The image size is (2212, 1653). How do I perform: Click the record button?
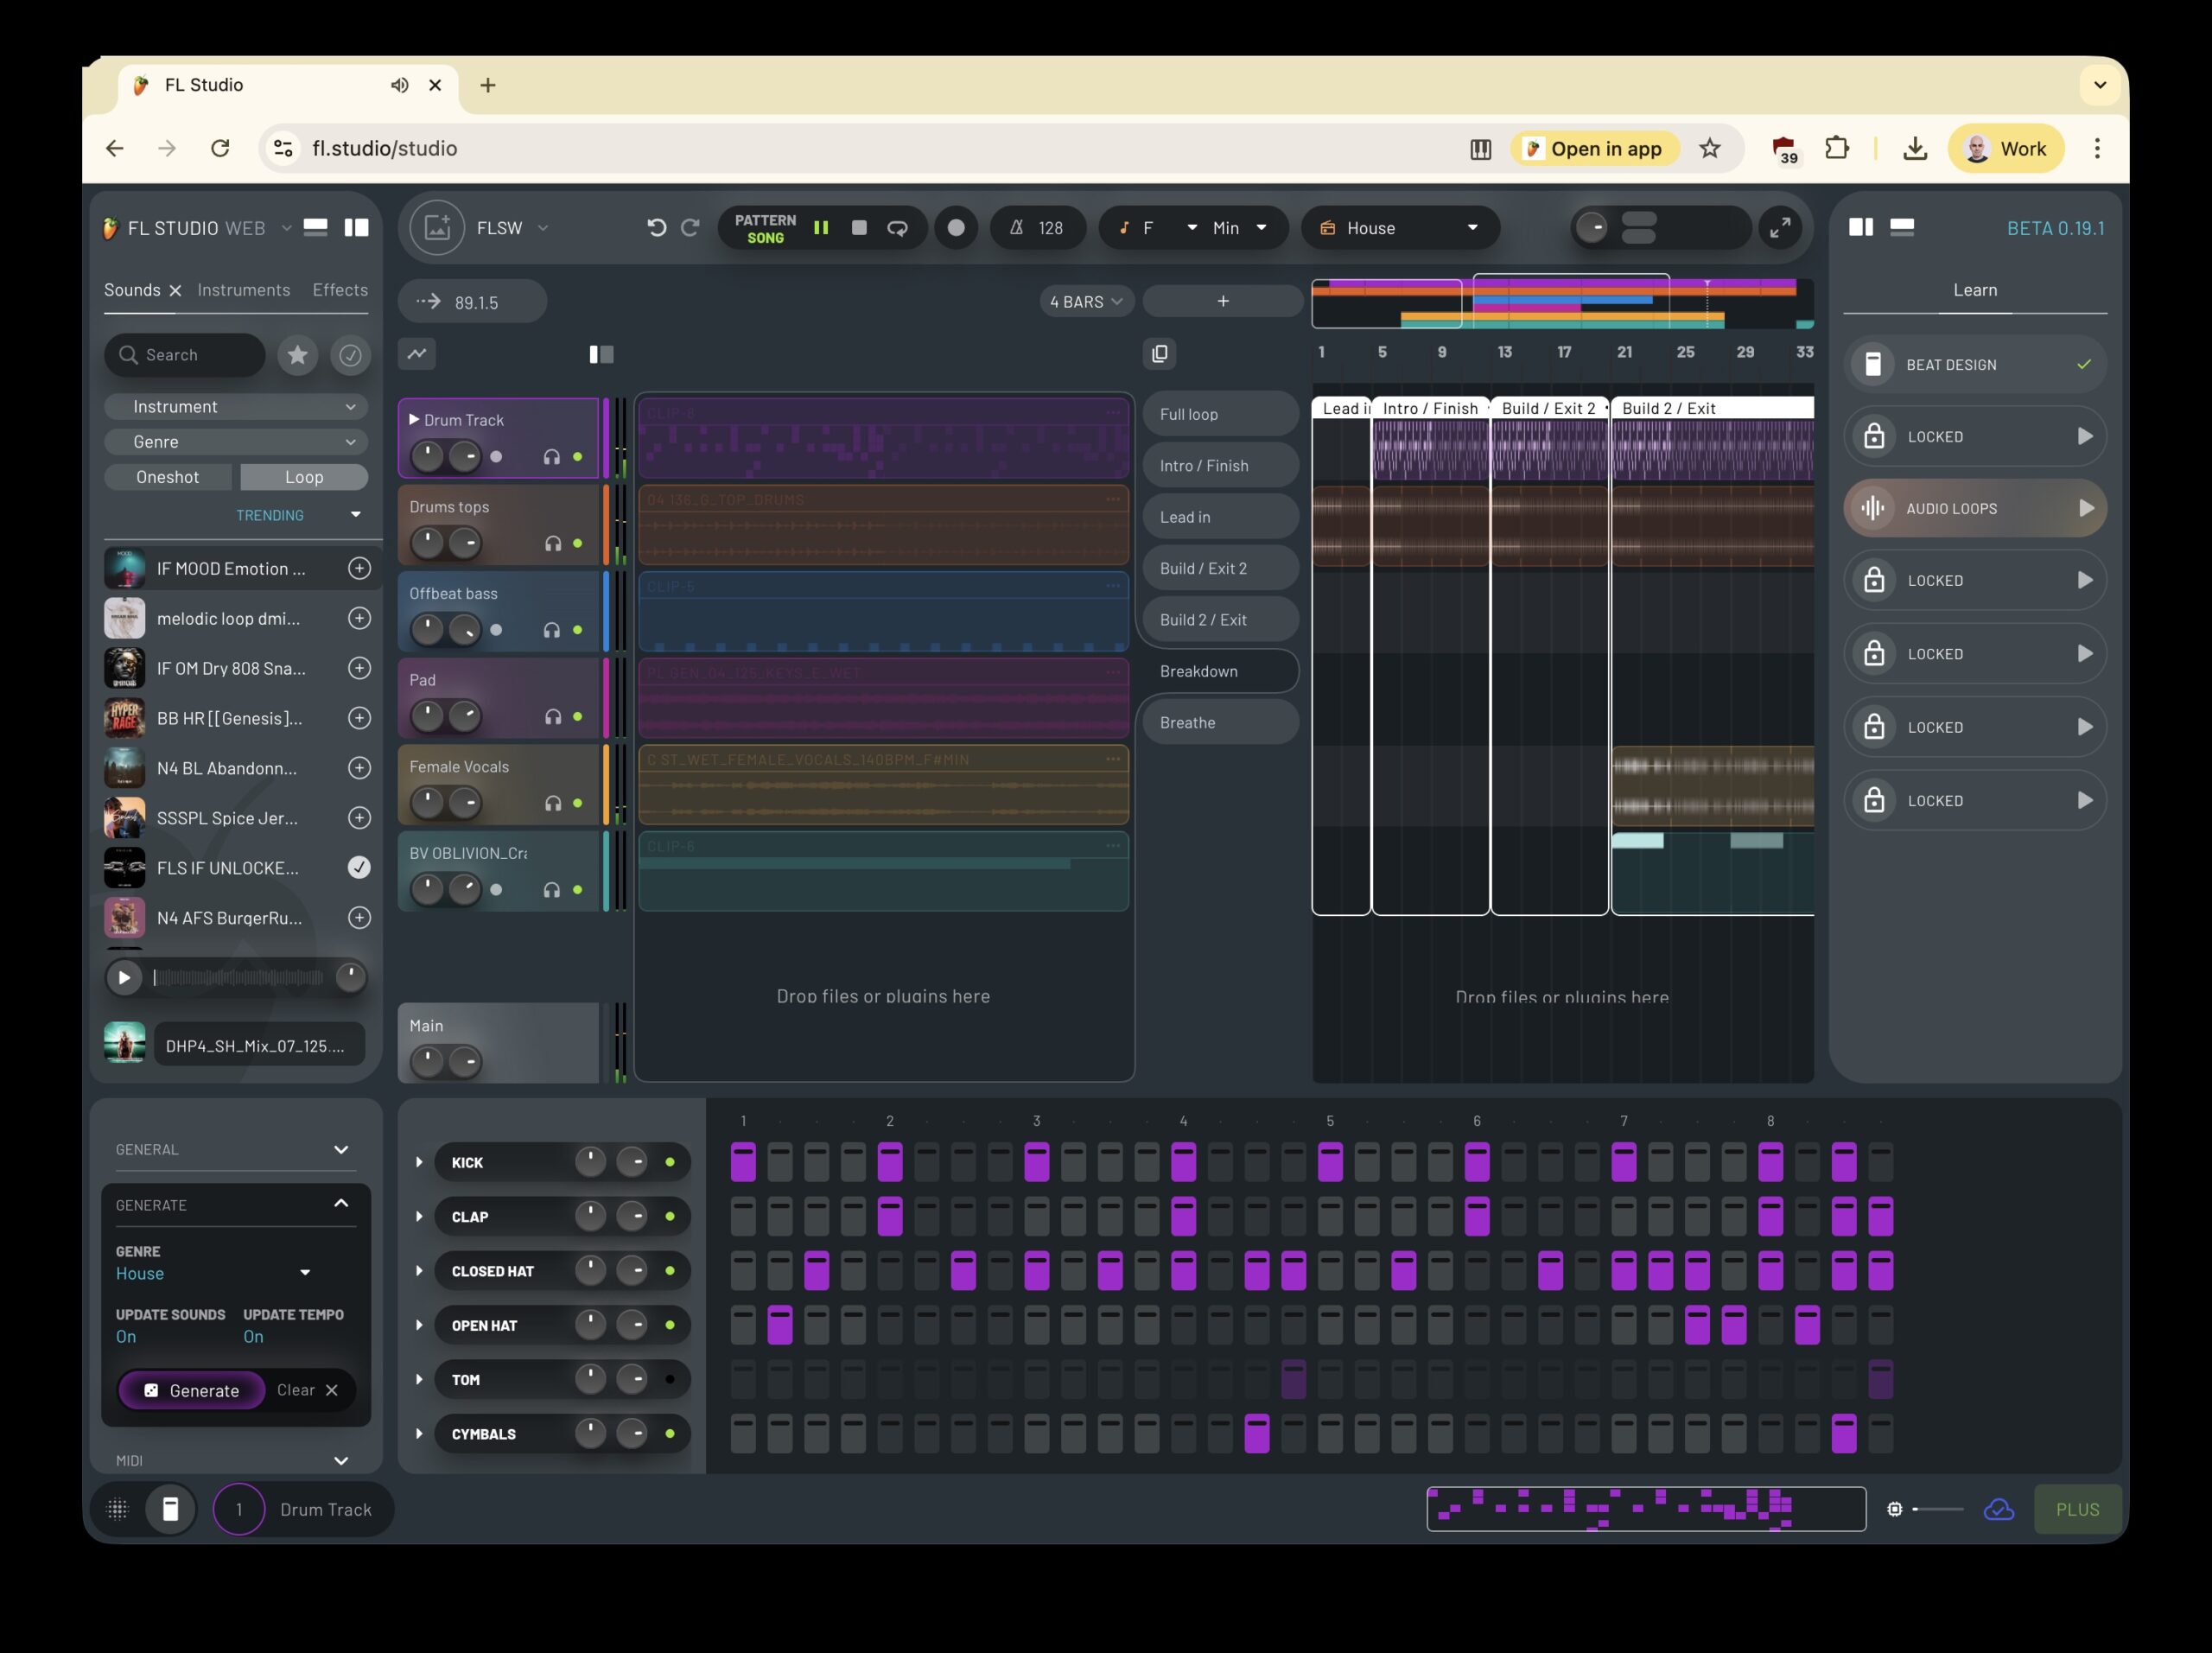[x=956, y=228]
